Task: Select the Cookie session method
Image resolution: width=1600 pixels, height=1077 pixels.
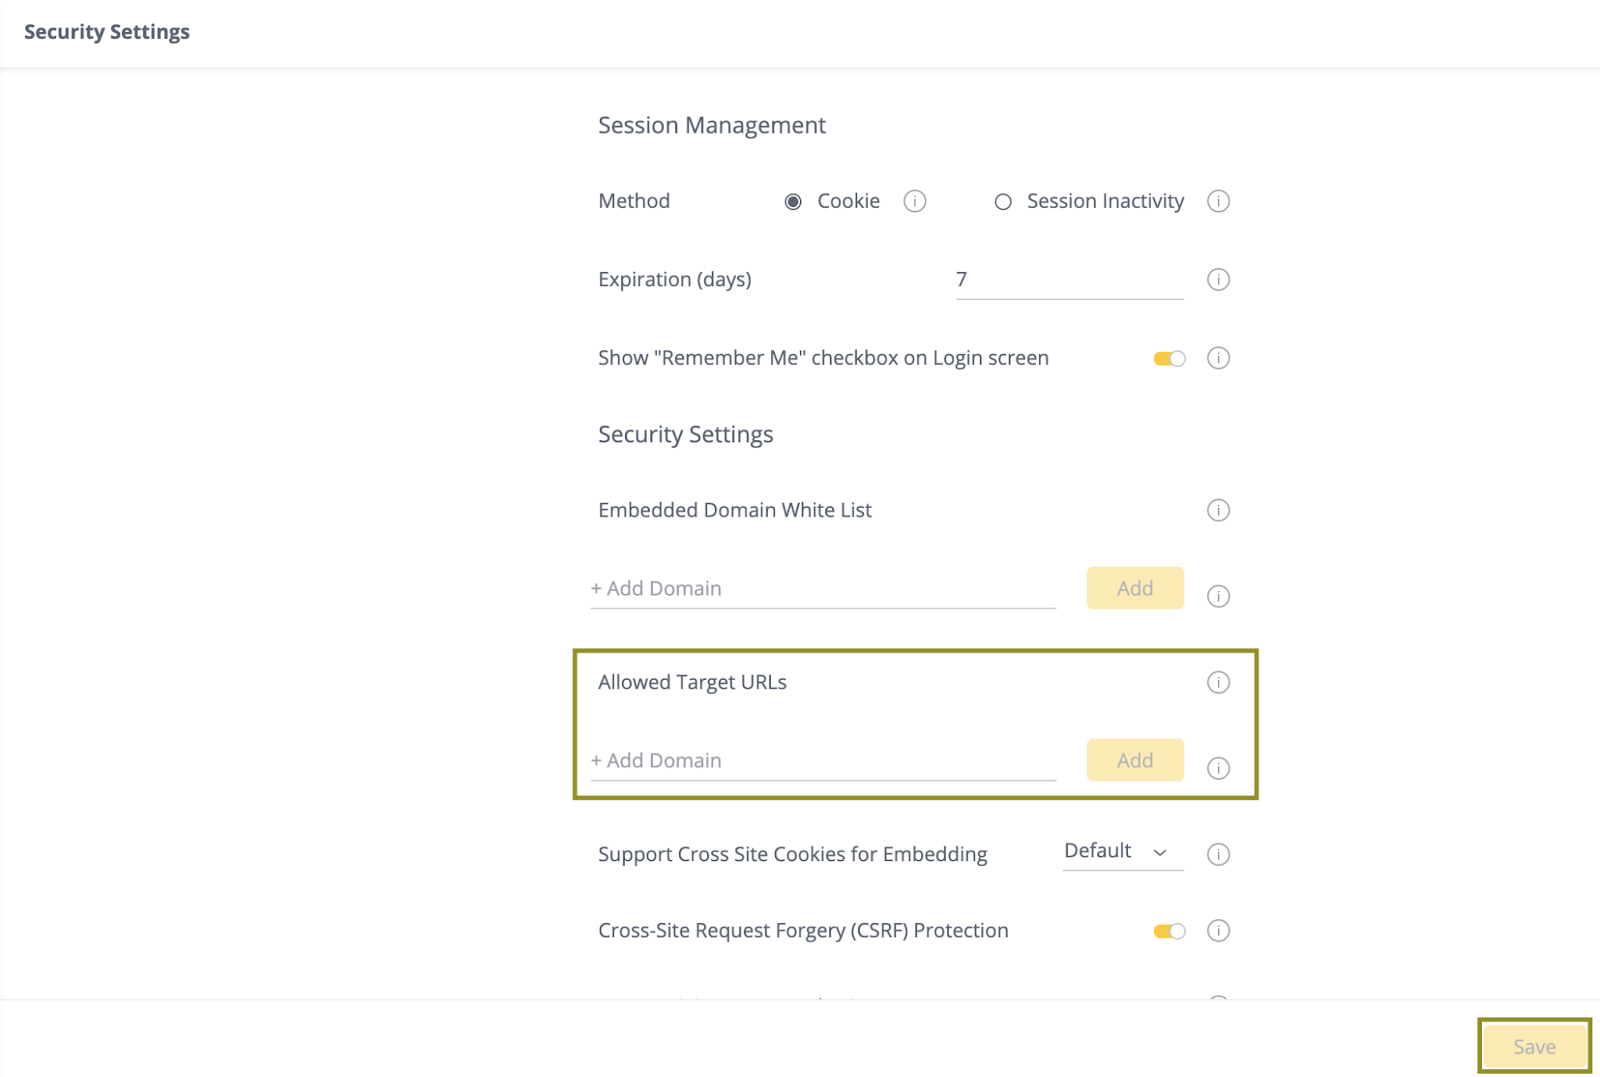Action: [793, 201]
